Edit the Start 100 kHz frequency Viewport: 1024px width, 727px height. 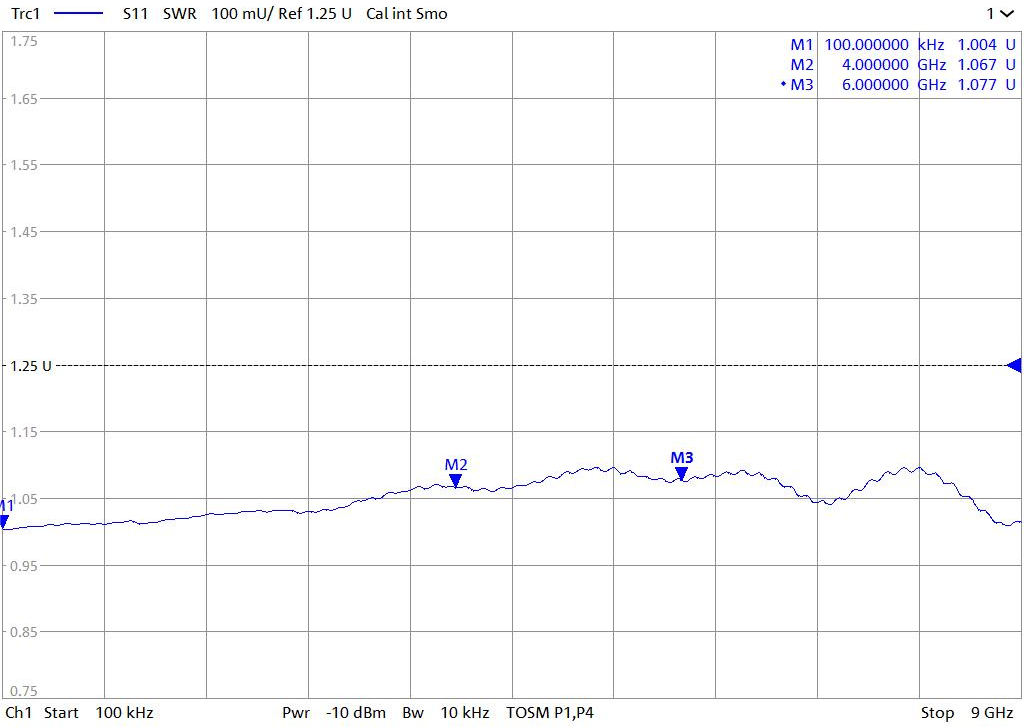98,713
